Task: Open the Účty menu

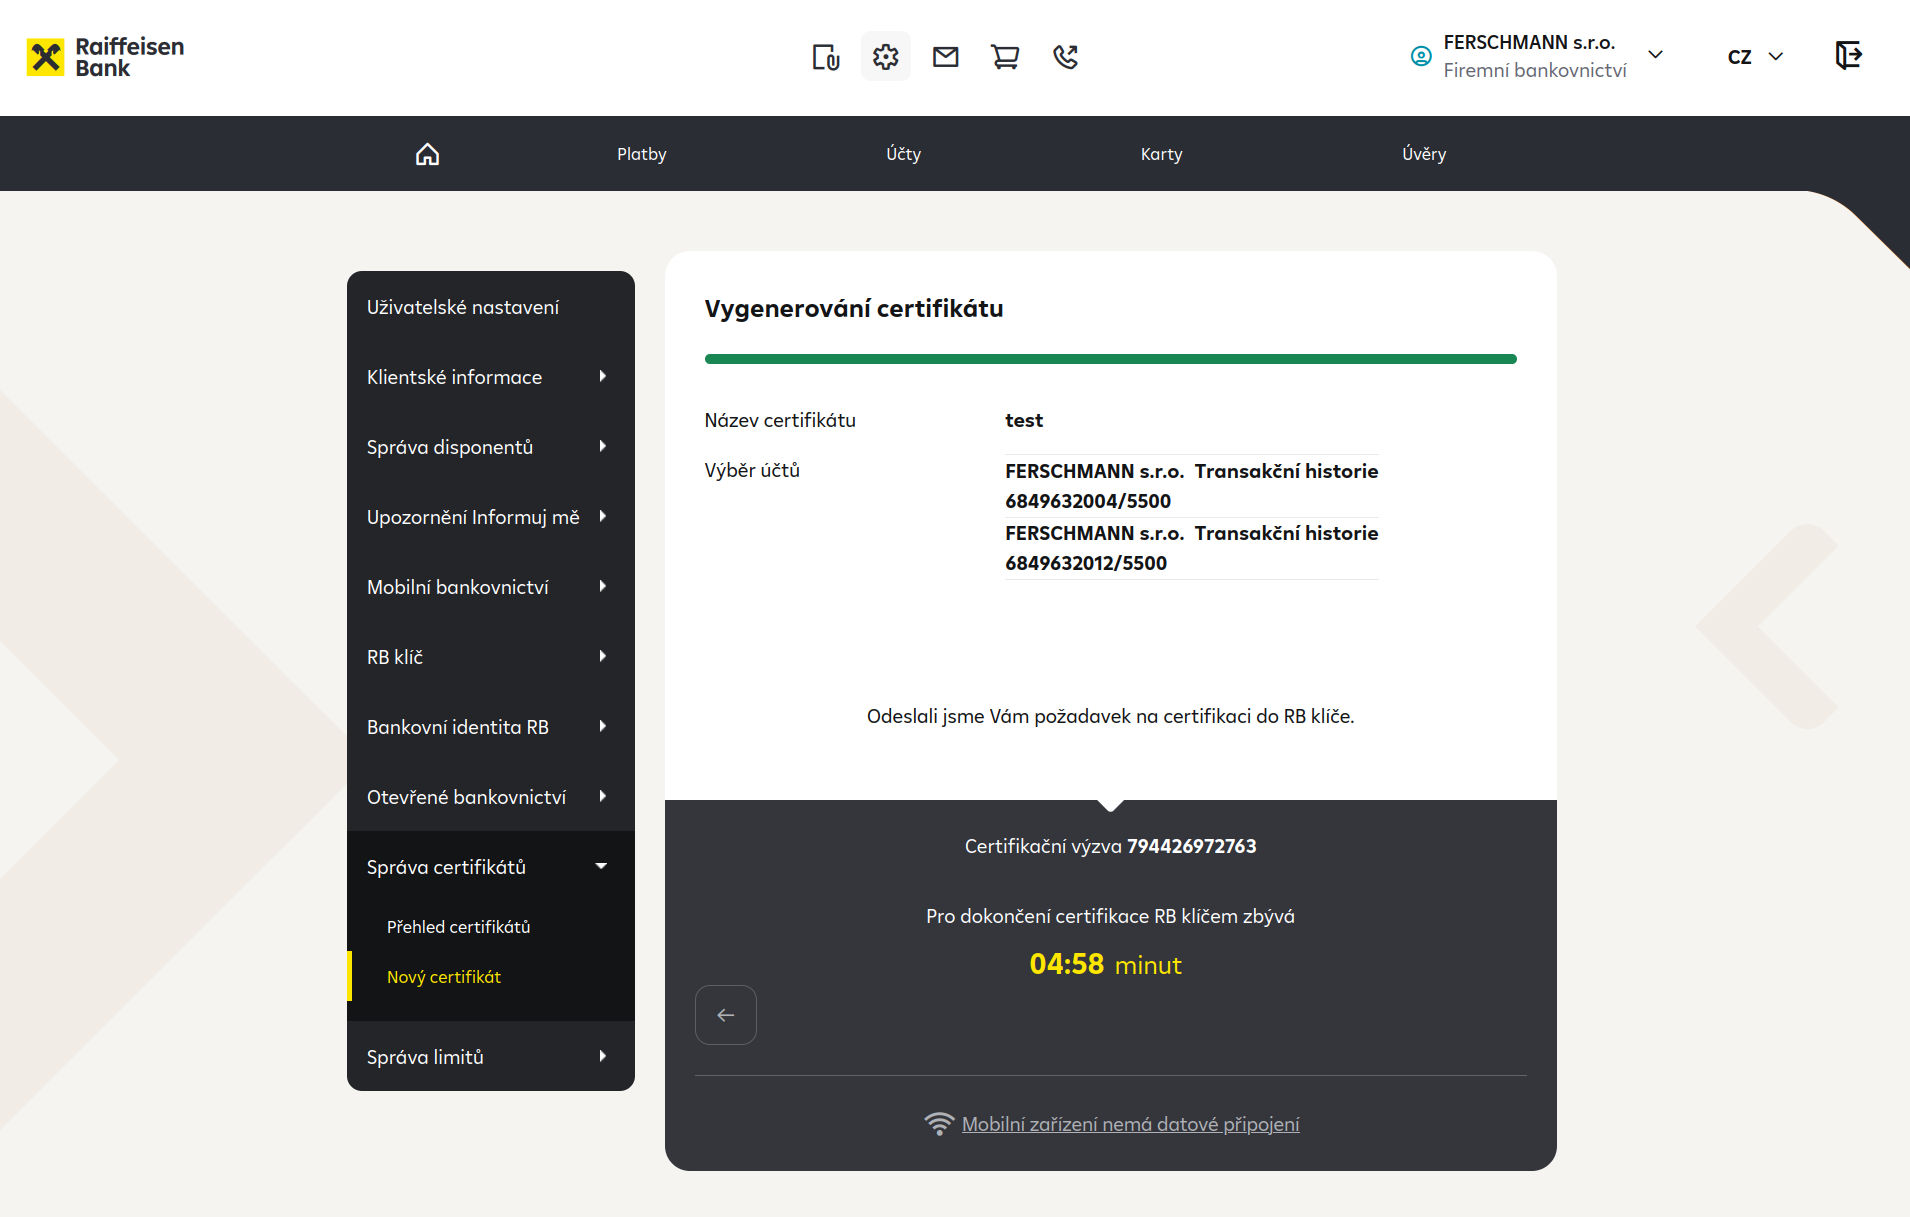Action: coord(903,154)
